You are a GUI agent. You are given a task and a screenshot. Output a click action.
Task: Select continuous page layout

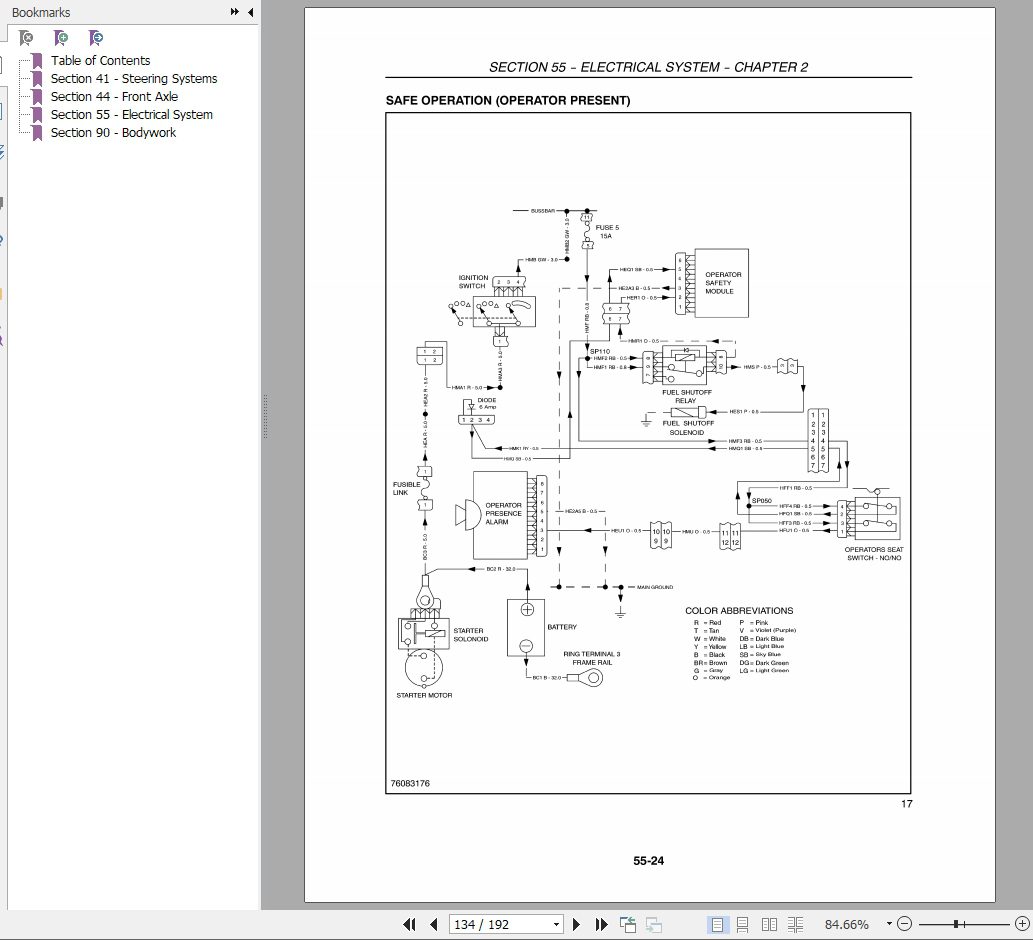[x=742, y=924]
